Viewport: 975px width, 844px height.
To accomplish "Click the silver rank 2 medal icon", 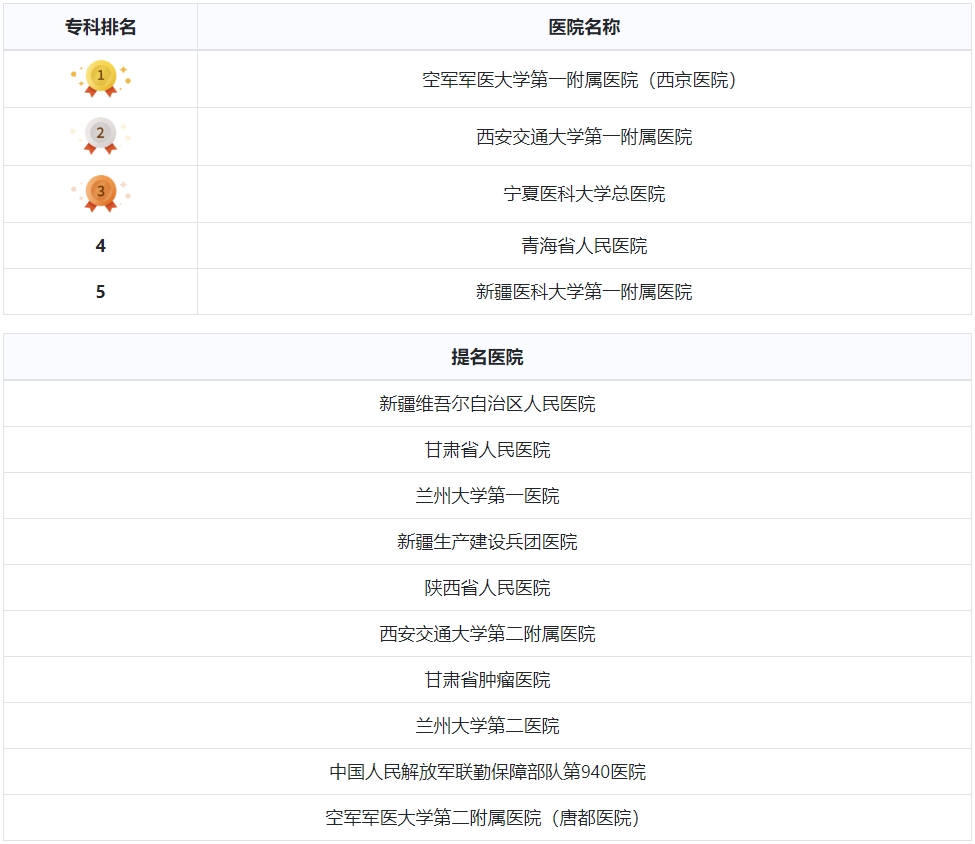I will coord(101,136).
